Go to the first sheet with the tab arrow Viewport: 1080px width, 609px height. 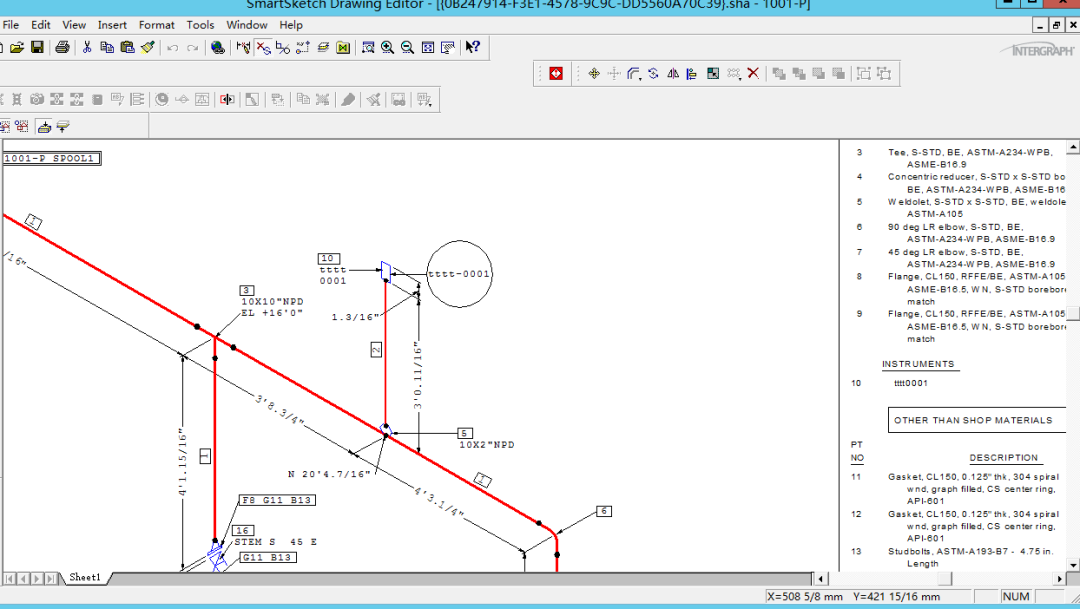[x=10, y=579]
